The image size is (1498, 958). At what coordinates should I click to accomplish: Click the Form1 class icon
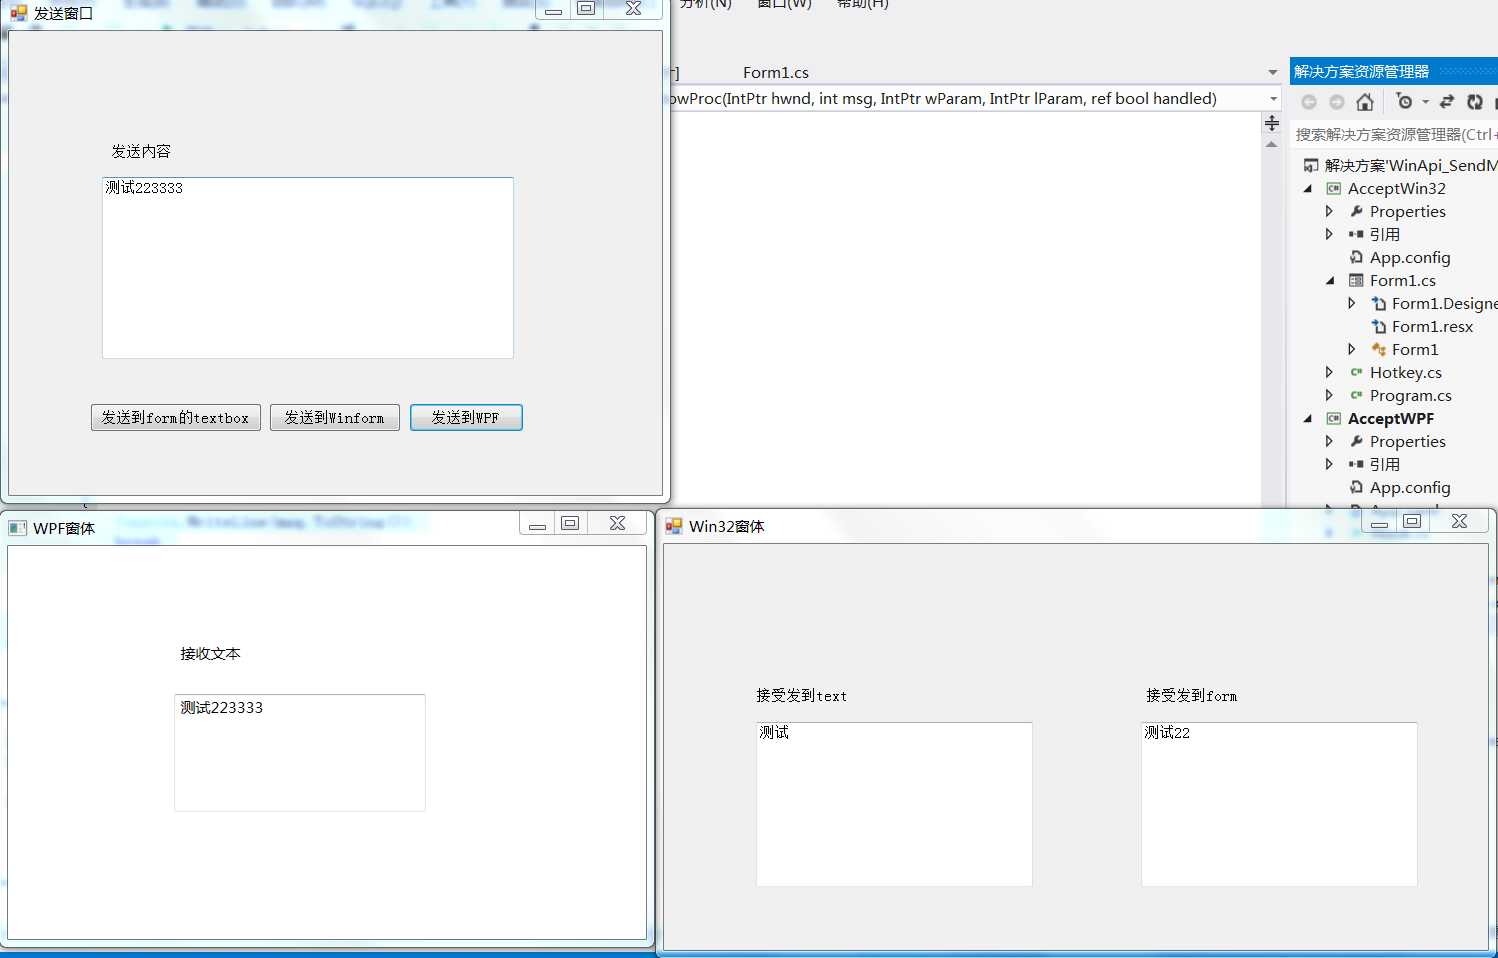click(1379, 349)
